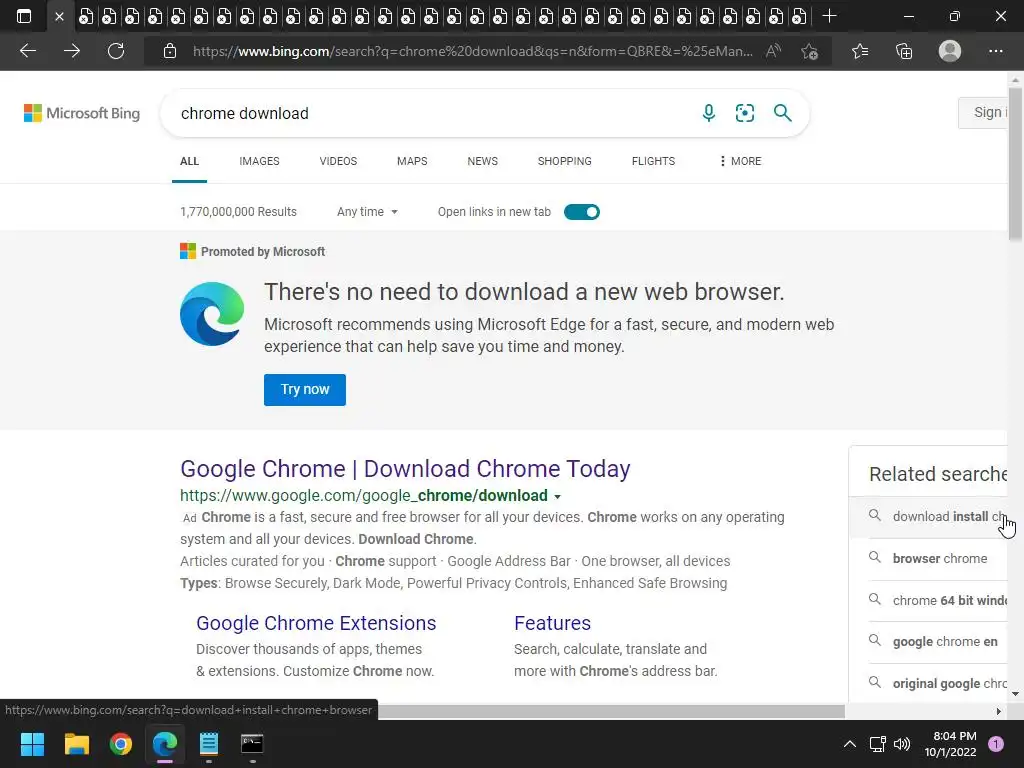Viewport: 1024px width, 768px height.
Task: Select related search 'download install chrome'
Action: point(929,517)
